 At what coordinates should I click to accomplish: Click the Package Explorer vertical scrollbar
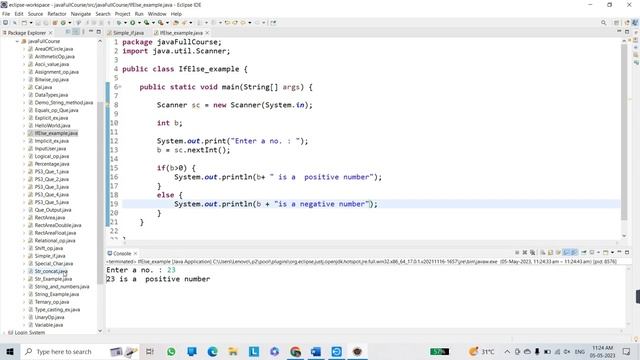tap(100, 192)
